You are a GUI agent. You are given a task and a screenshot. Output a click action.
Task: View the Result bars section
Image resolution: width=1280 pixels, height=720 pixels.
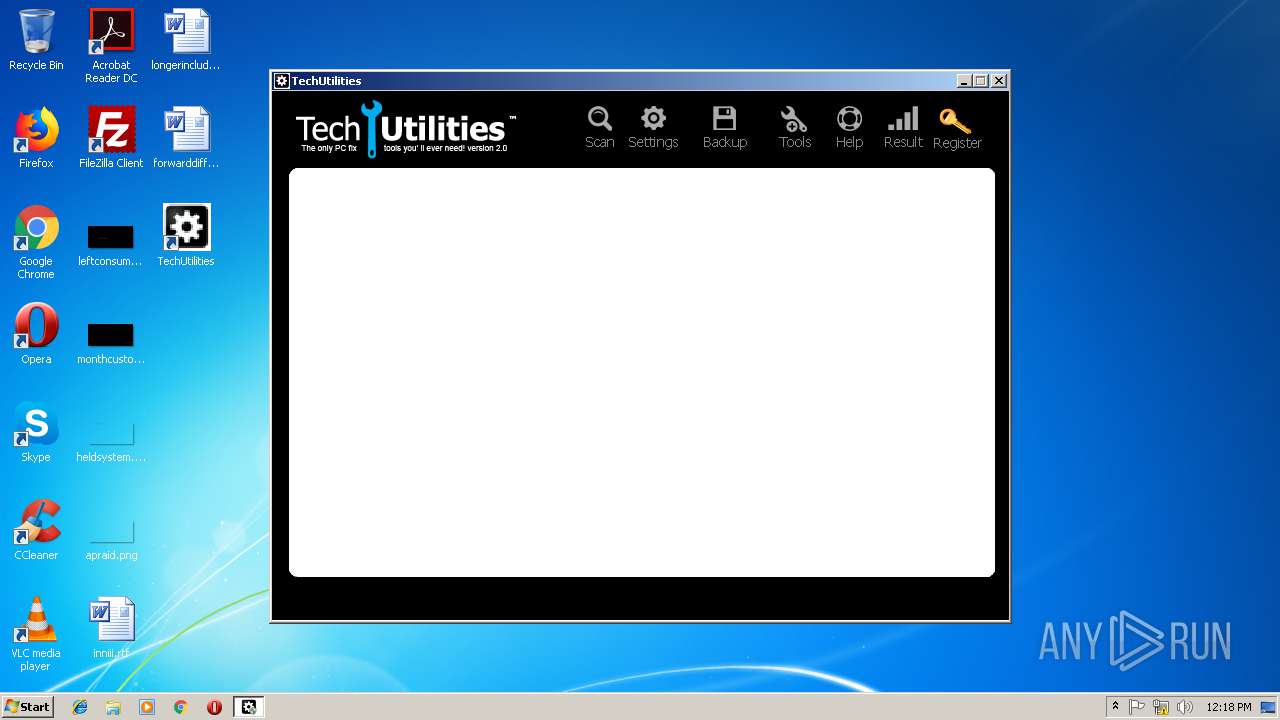(903, 128)
